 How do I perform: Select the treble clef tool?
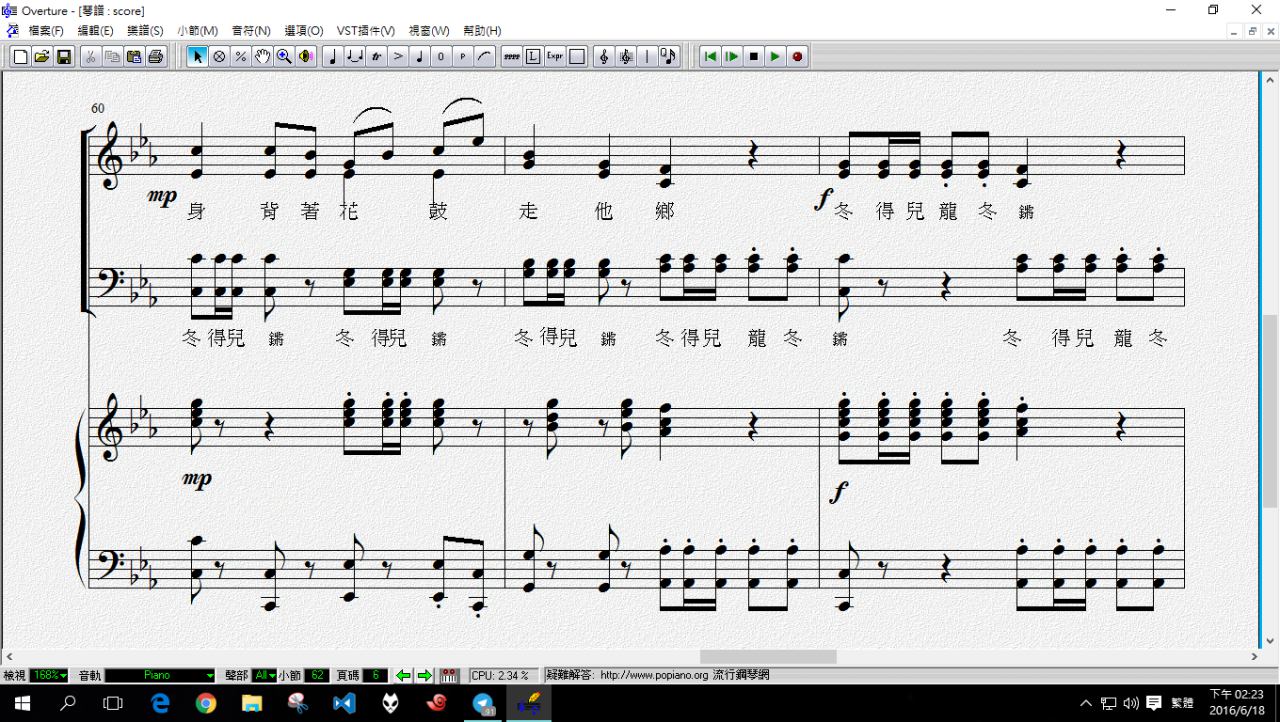[x=603, y=57]
